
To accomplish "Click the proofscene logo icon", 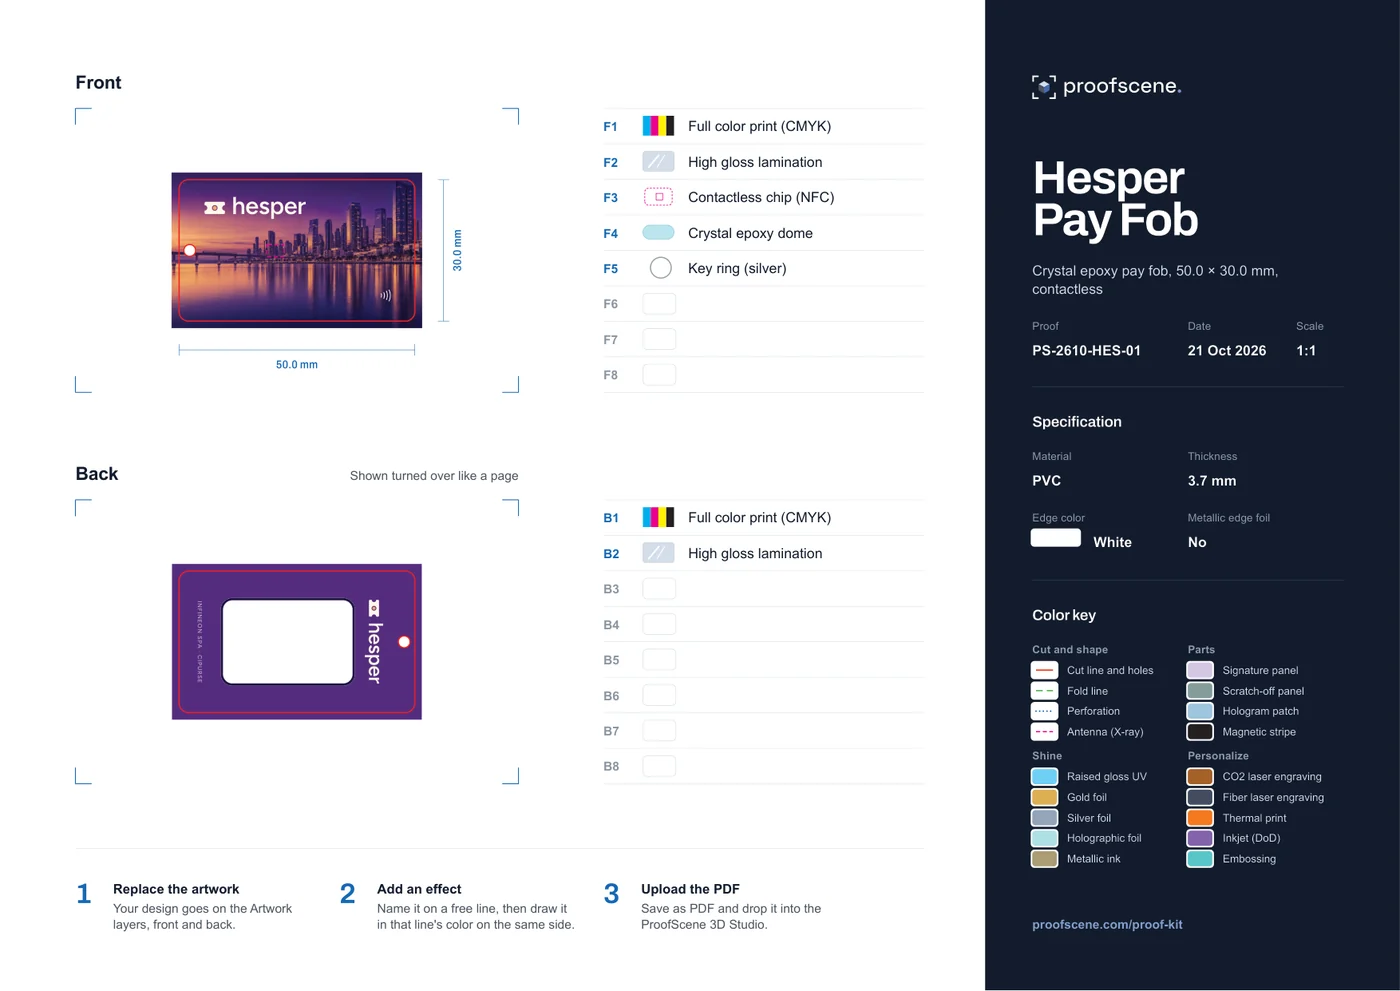I will (1044, 87).
